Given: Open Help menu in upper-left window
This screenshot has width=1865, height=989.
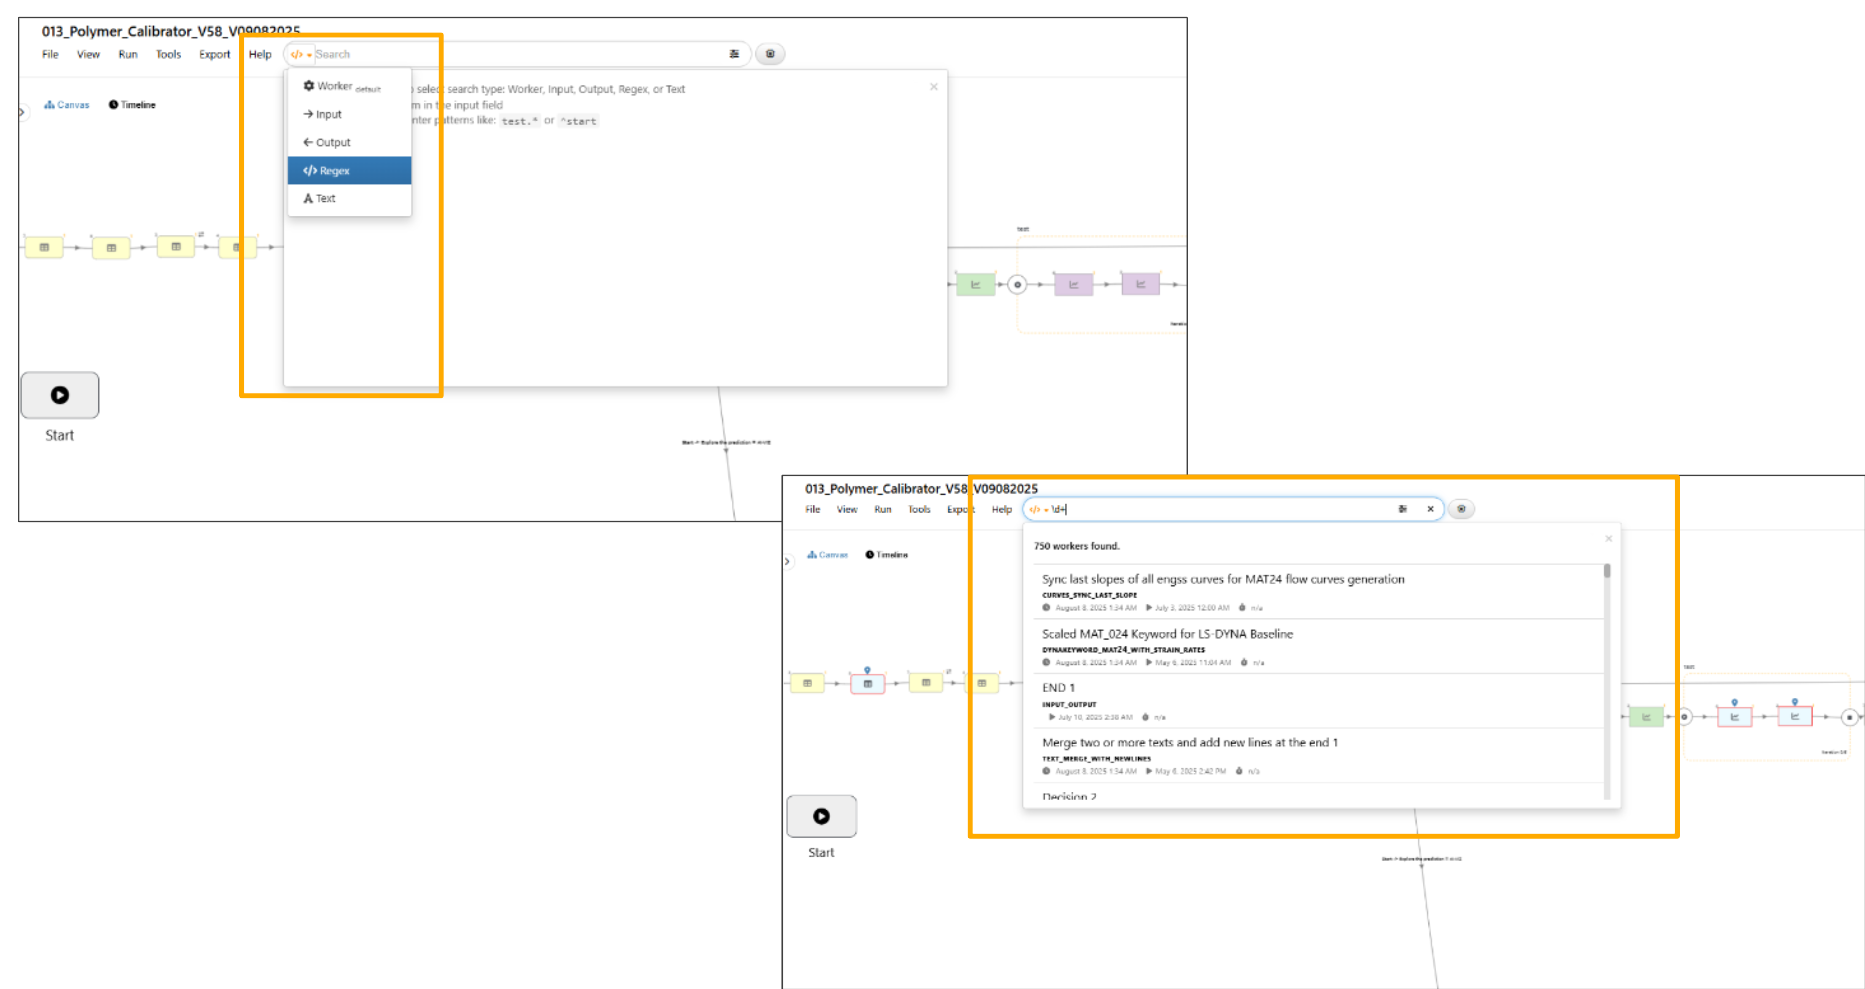Looking at the screenshot, I should 260,54.
